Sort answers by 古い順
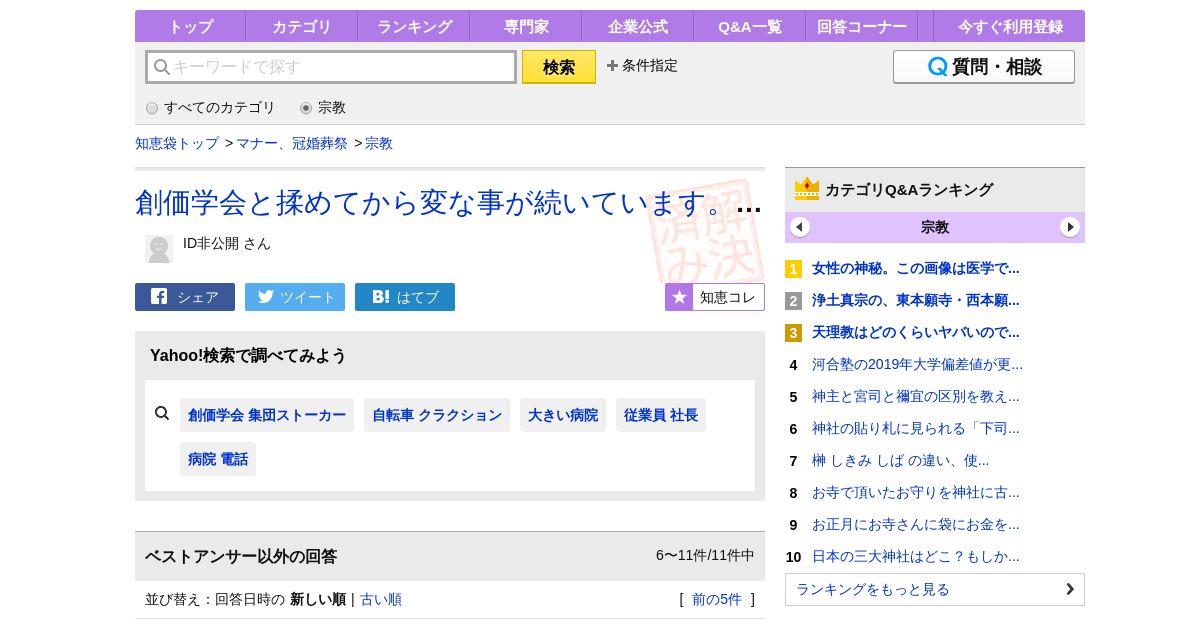The height and width of the screenshot is (630, 1200). pos(381,599)
